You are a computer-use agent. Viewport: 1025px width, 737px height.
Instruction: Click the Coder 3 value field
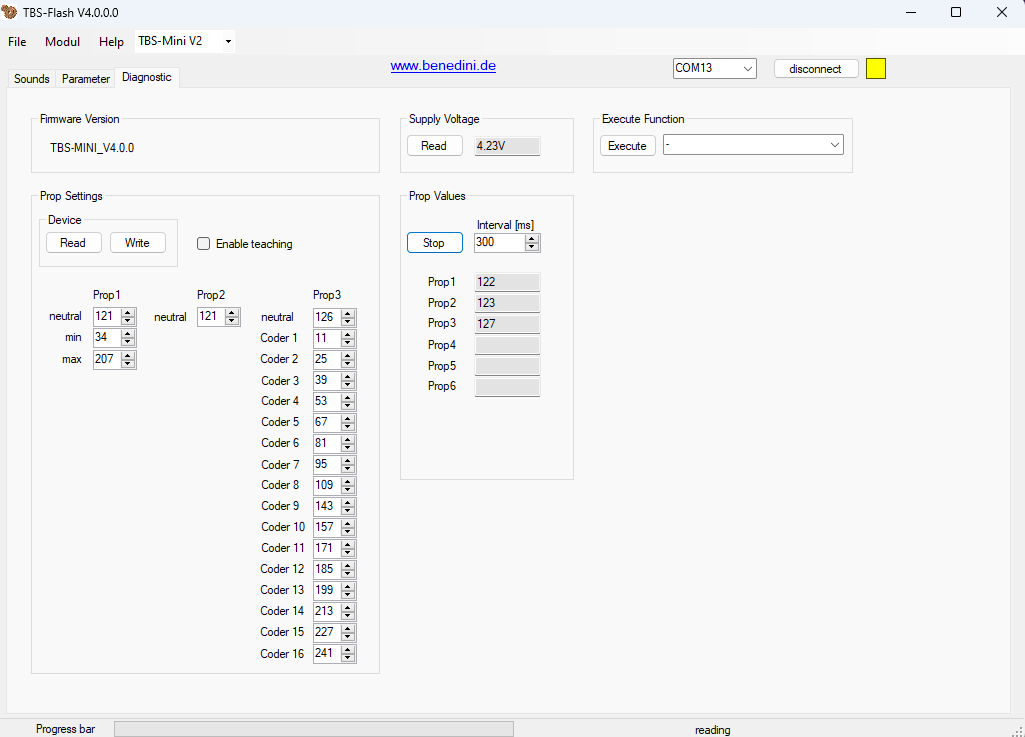click(x=327, y=380)
